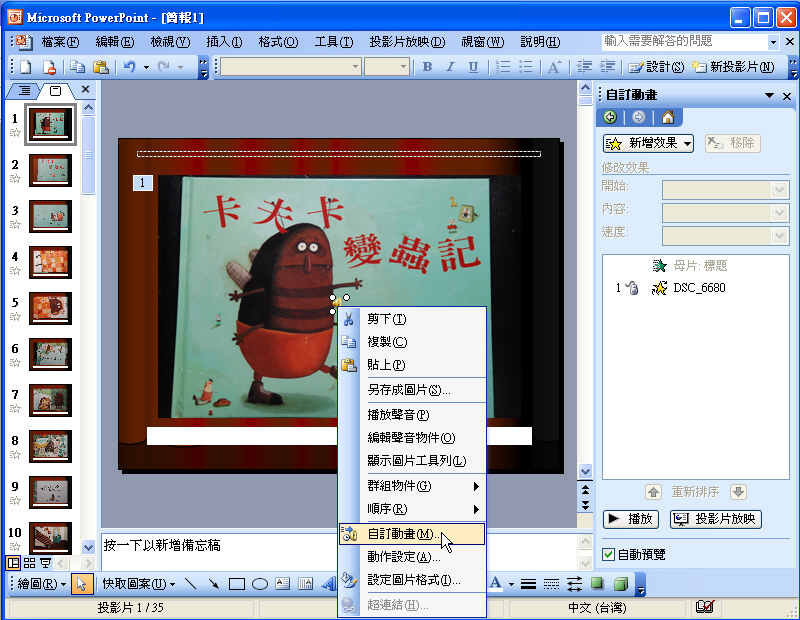Open the 開始 start combo box
The image size is (800, 620).
pyautogui.click(x=726, y=190)
